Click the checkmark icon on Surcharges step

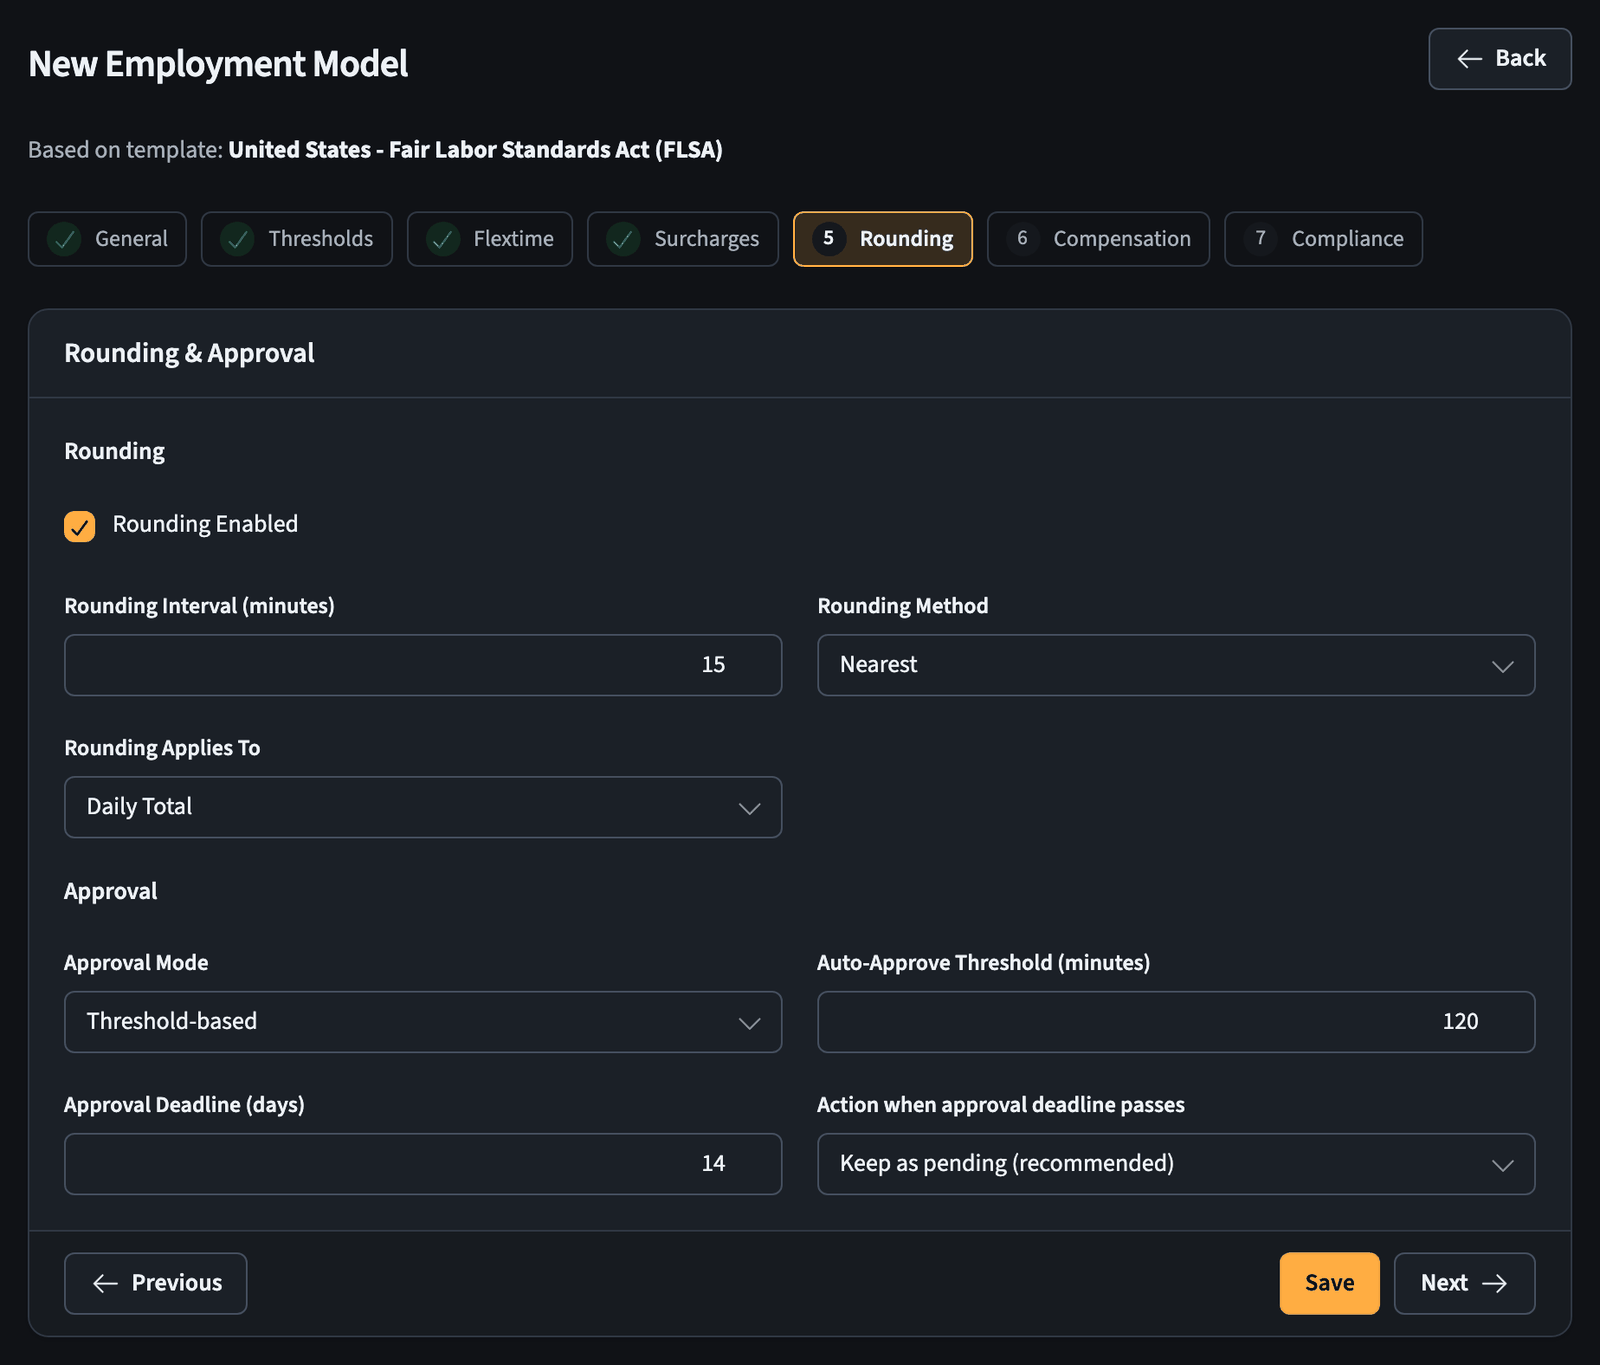tap(623, 239)
